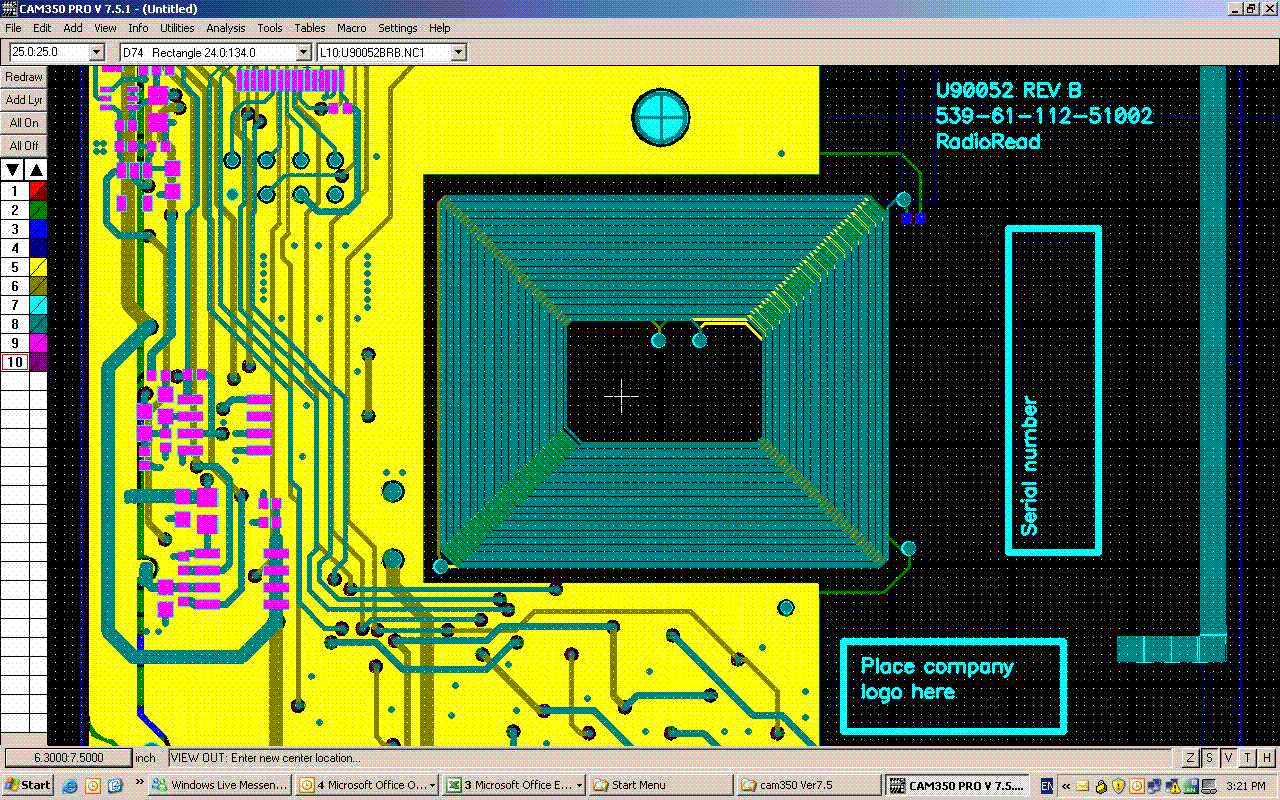Select active layer 10 number
Viewport: 1280px width, 800px height.
(14, 362)
